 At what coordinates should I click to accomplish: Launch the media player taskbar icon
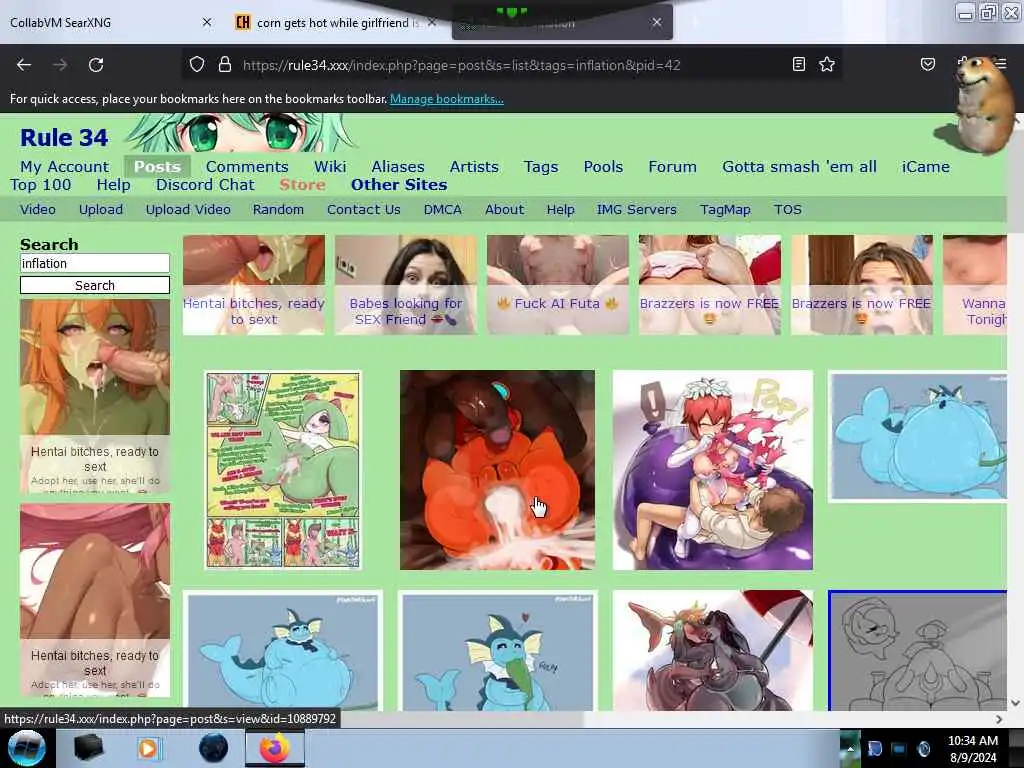coord(148,748)
